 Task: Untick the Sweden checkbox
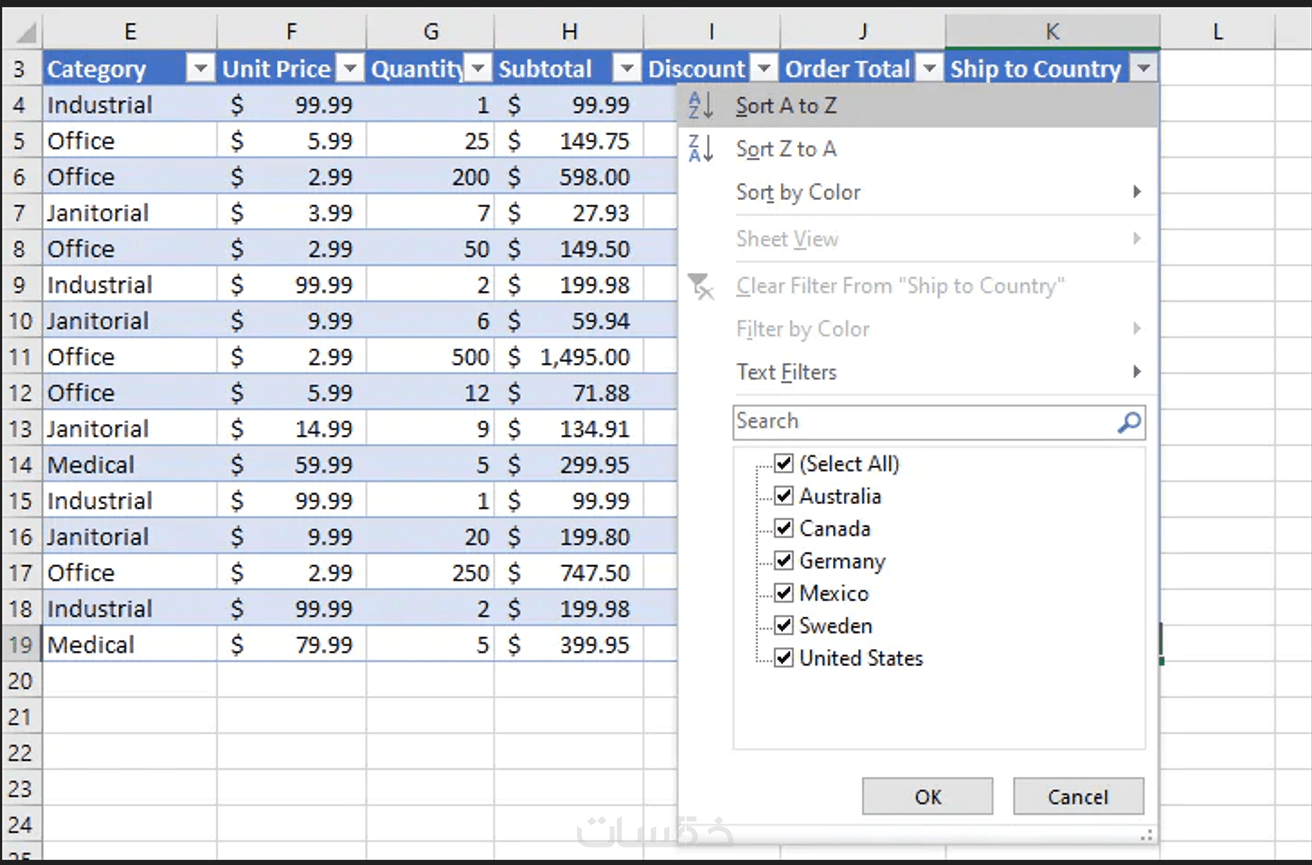click(x=784, y=625)
